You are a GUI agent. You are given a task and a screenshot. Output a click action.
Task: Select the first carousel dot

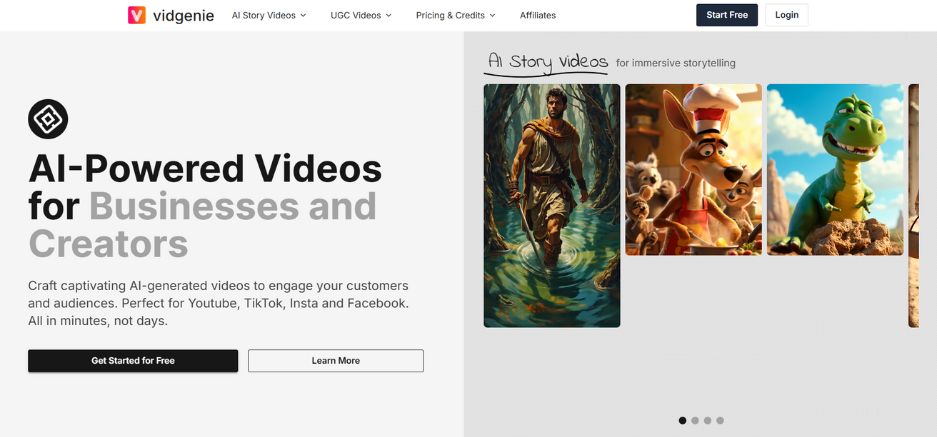pyautogui.click(x=682, y=420)
